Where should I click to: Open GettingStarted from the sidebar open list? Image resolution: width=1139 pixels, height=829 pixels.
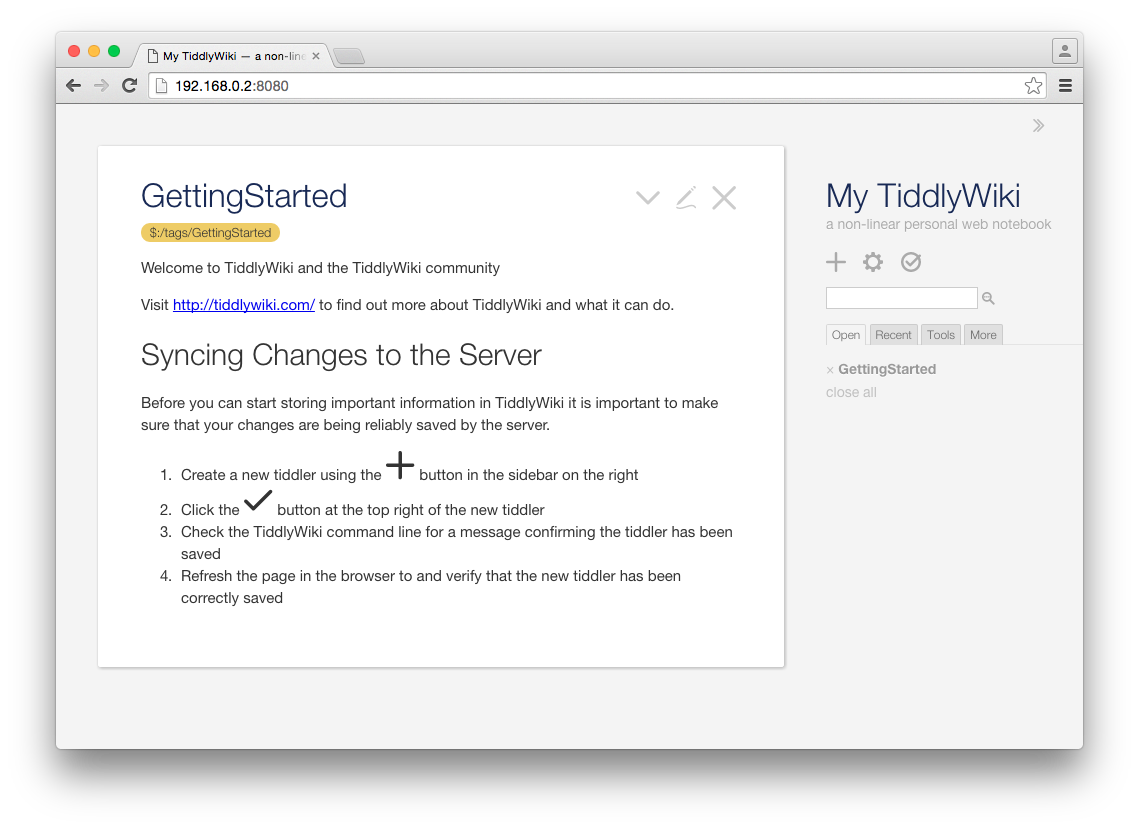pos(887,369)
